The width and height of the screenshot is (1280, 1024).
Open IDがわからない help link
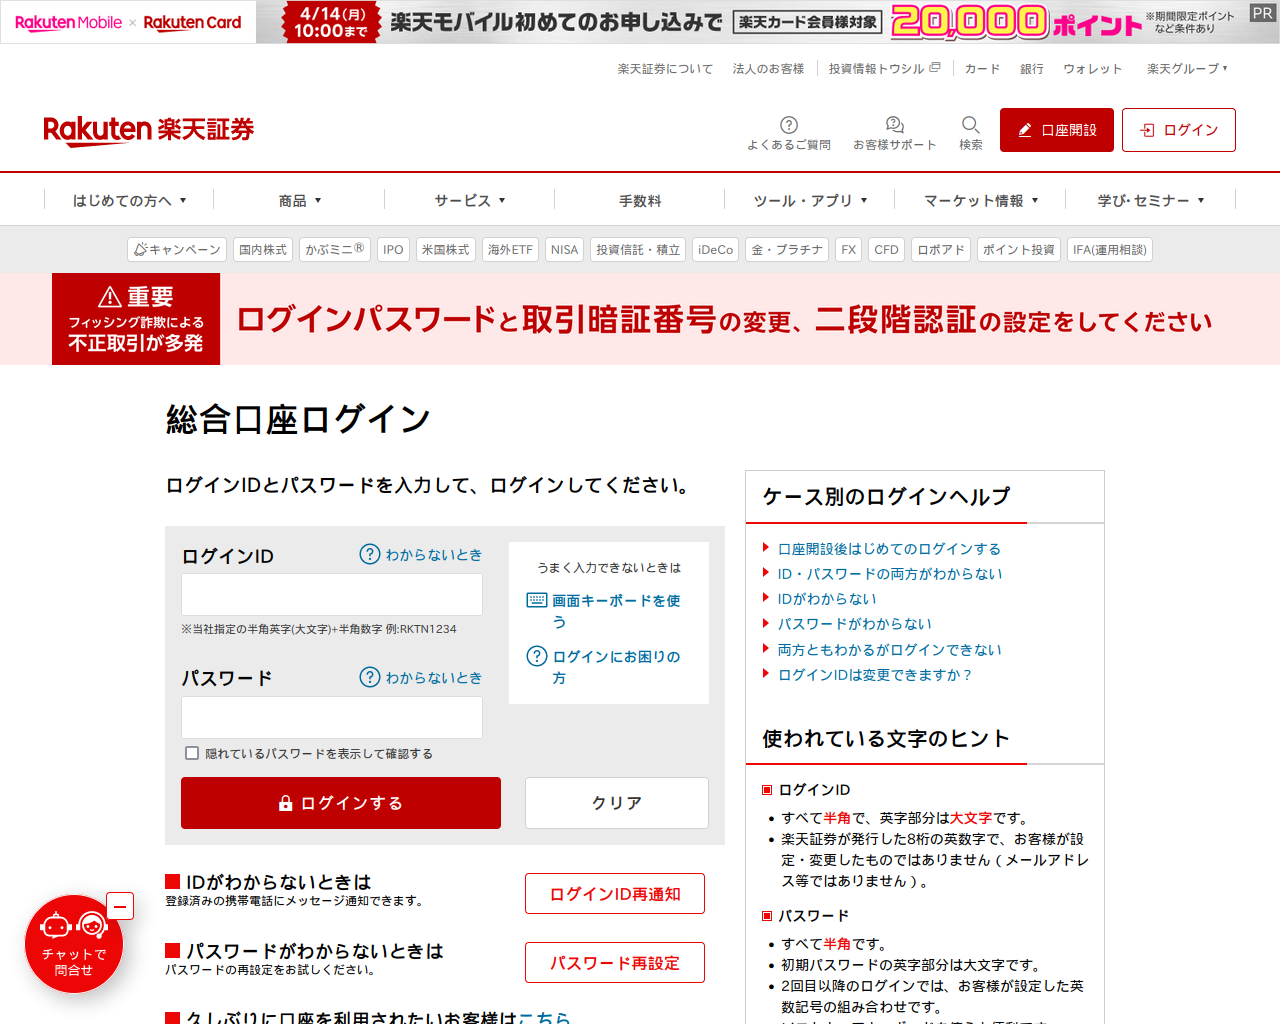[x=827, y=599]
